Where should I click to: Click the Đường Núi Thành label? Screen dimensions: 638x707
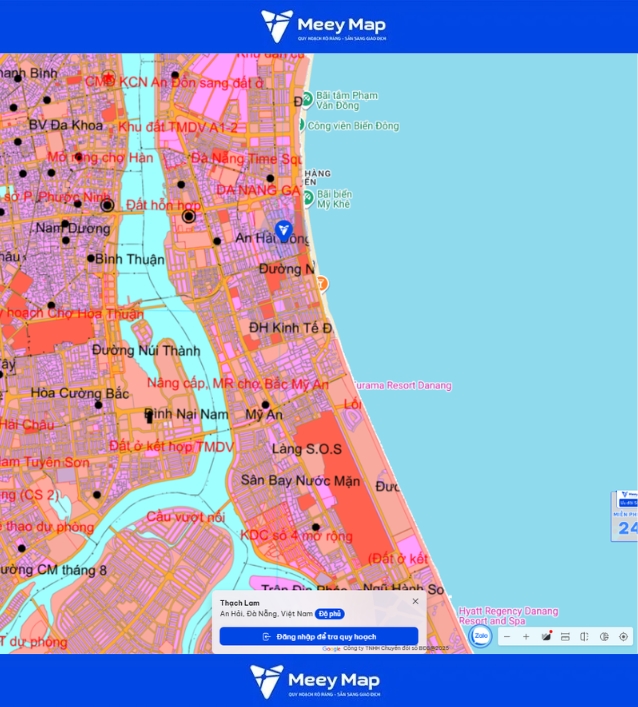146,350
